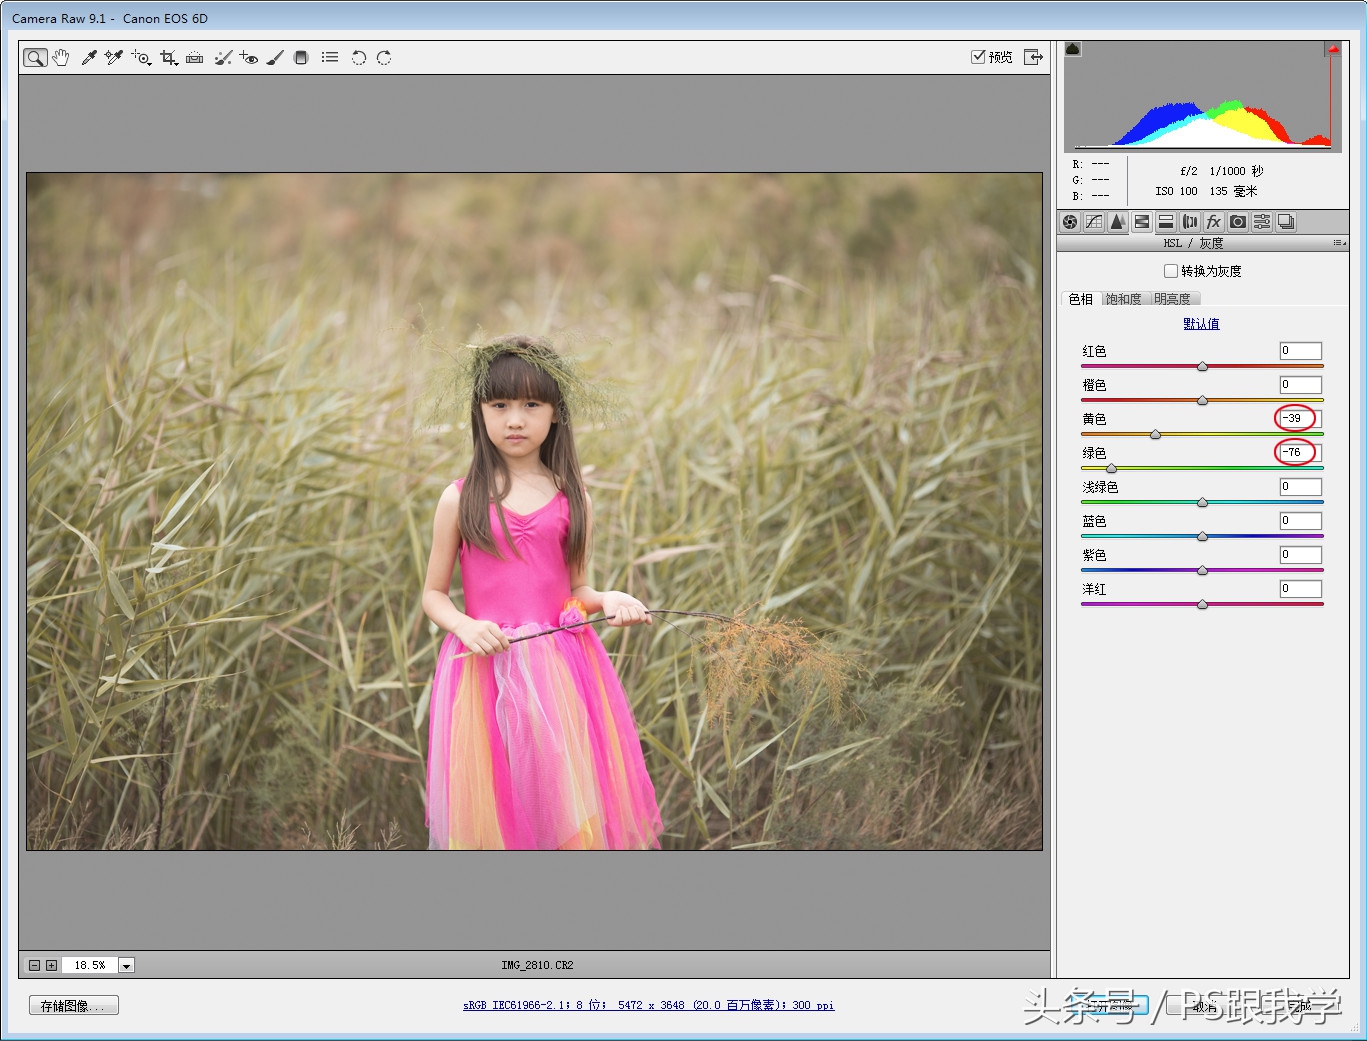
Task: Open the Tone Curve panel icon
Action: click(1094, 222)
